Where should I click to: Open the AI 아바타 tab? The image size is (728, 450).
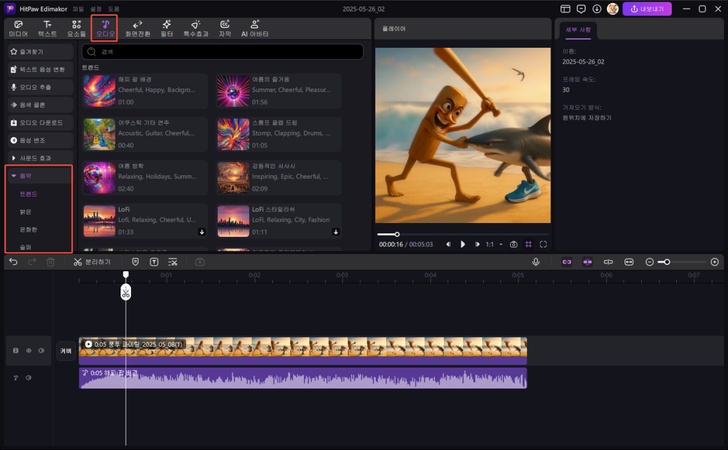[x=254, y=29]
